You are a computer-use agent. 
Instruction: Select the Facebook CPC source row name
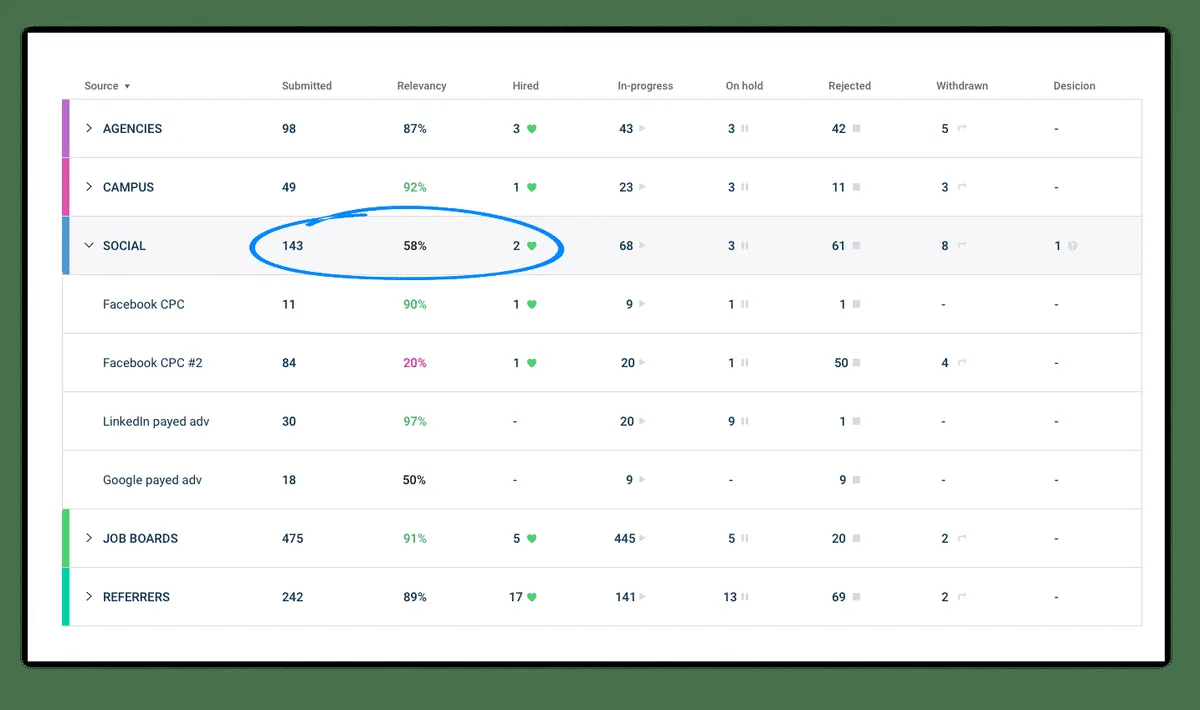coord(144,304)
